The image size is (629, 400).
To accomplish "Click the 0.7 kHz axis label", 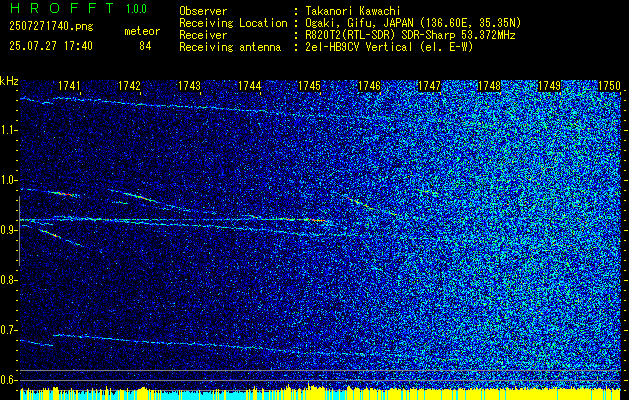I will click(7, 330).
